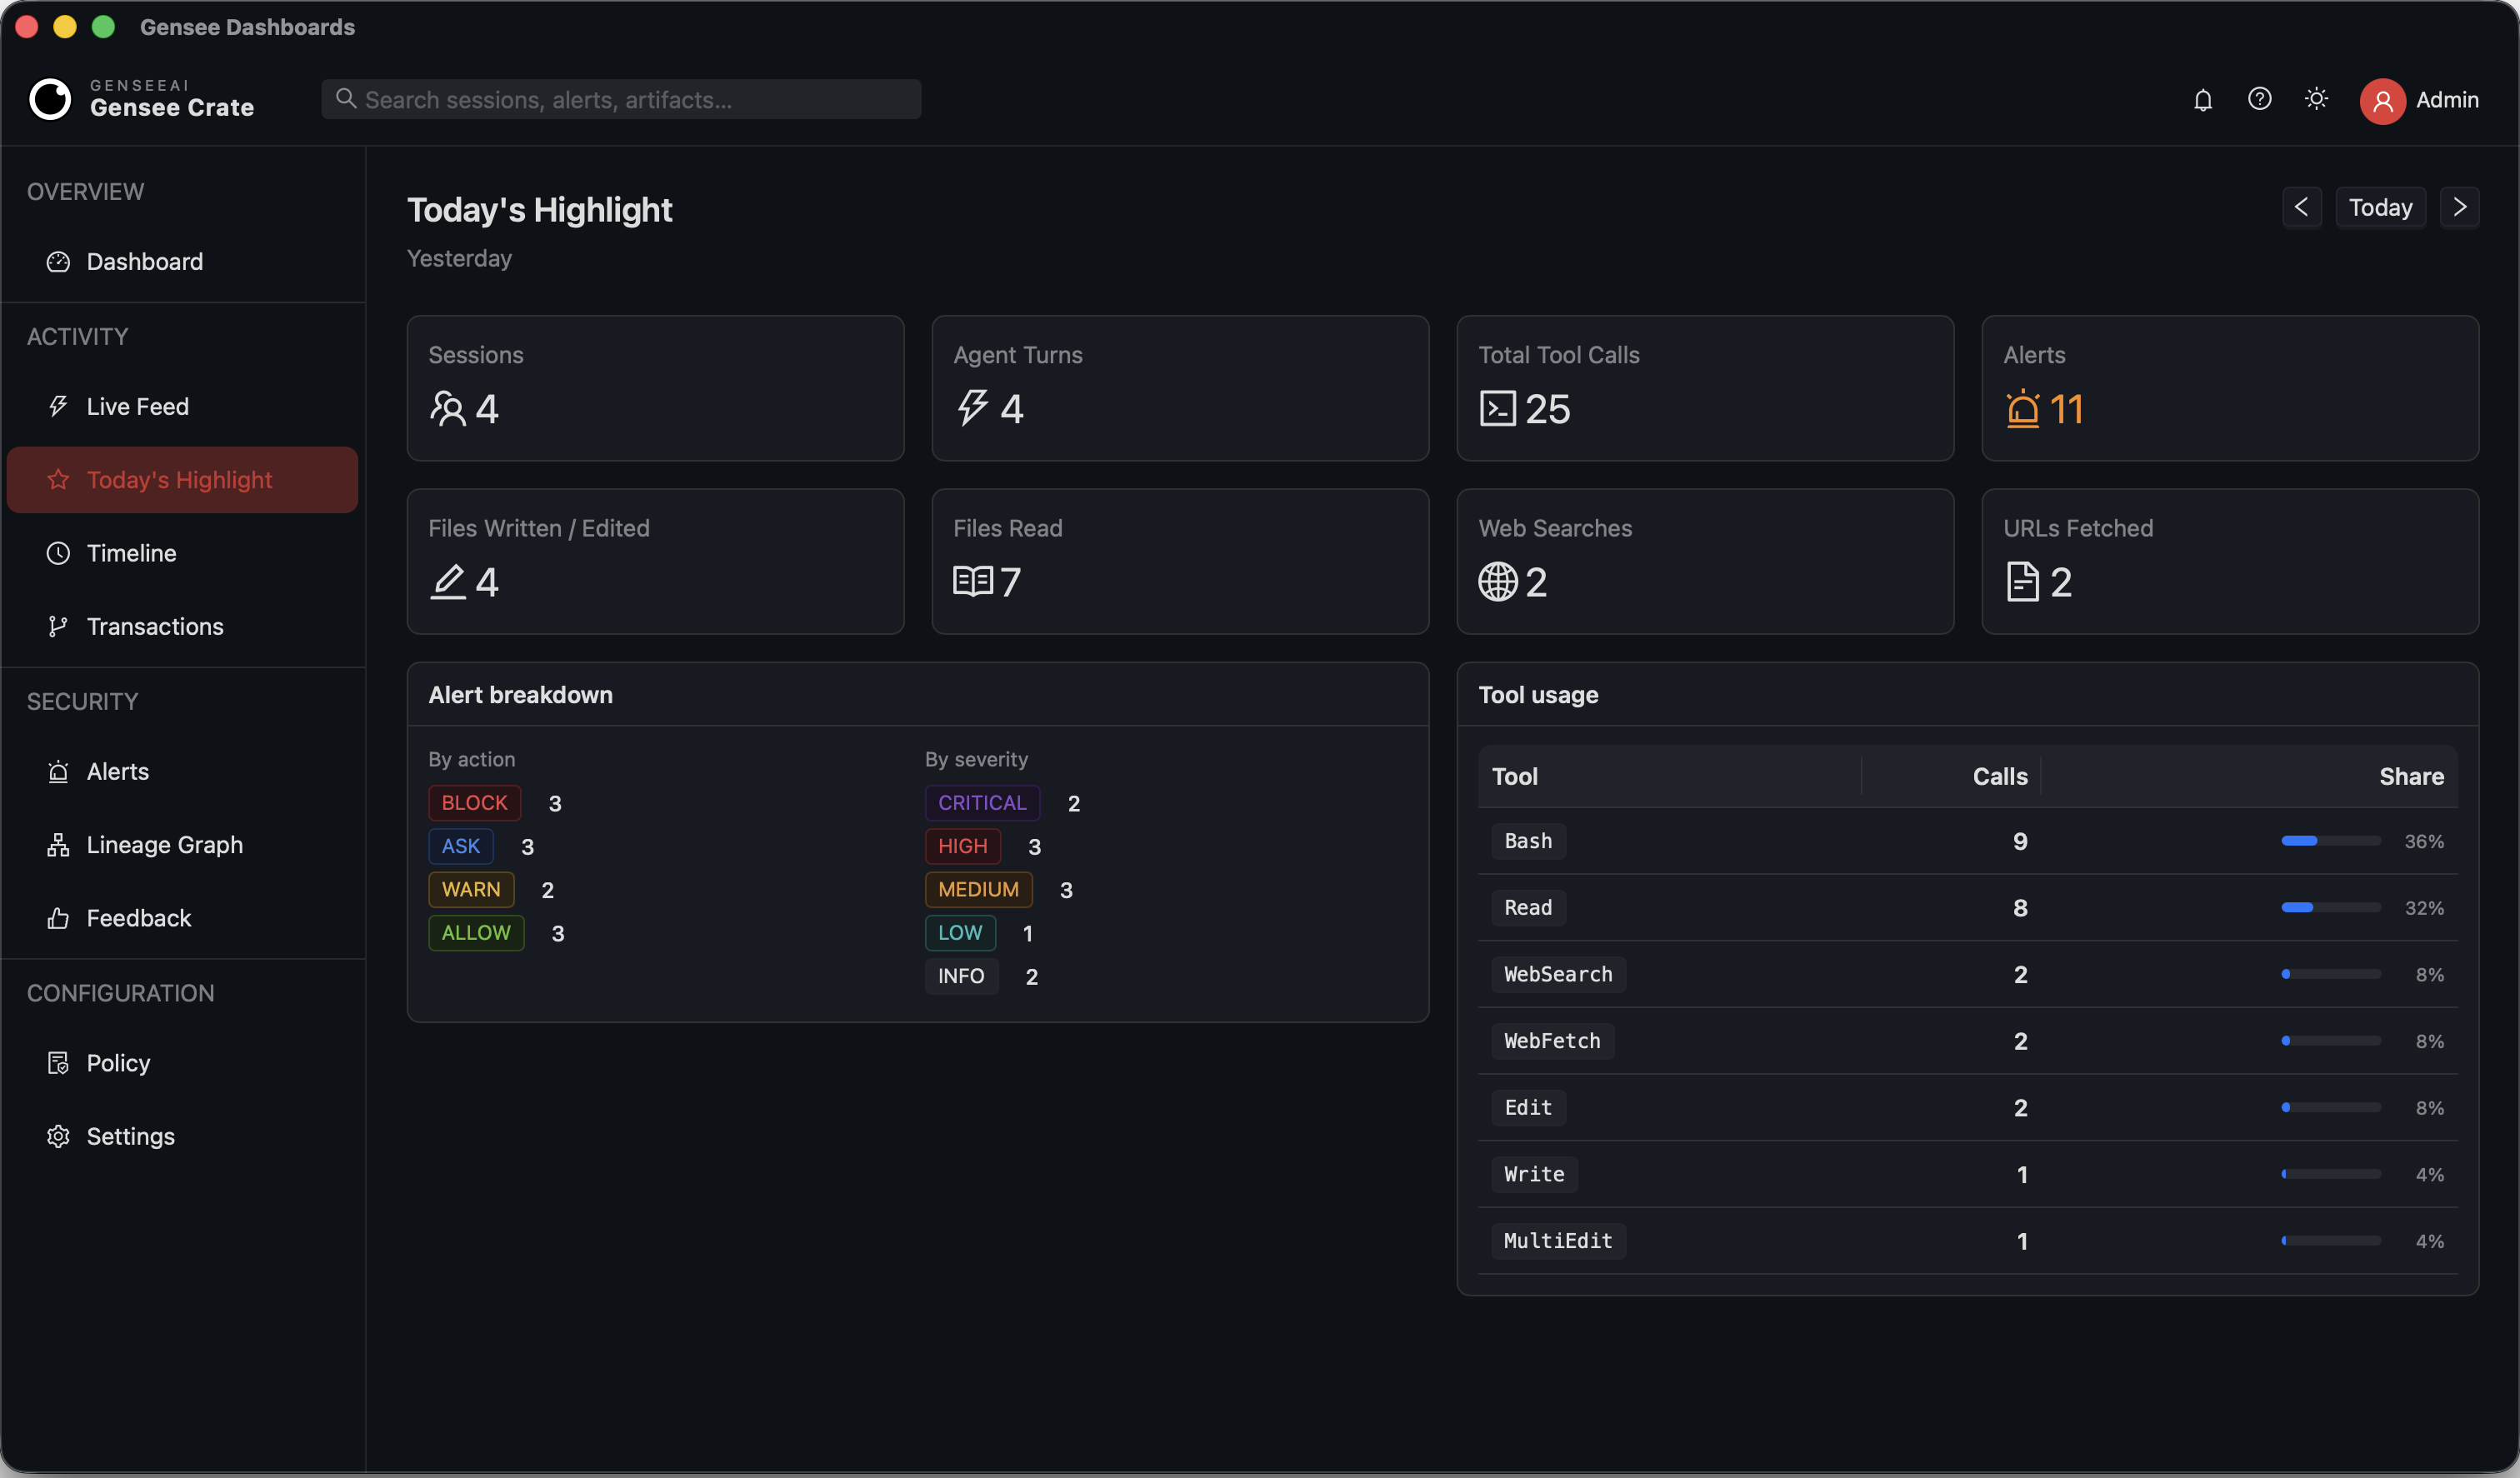Image resolution: width=2520 pixels, height=1478 pixels.
Task: Select Today's Highlight sidebar item
Action: pyautogui.click(x=183, y=480)
